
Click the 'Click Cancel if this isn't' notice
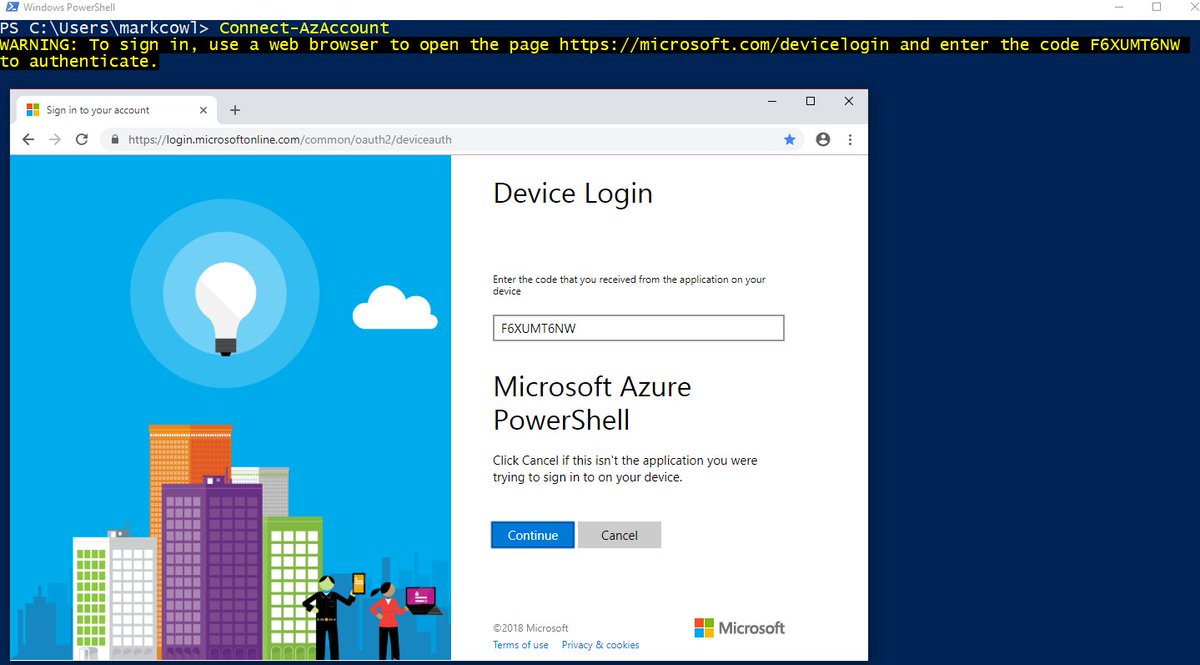coord(625,469)
